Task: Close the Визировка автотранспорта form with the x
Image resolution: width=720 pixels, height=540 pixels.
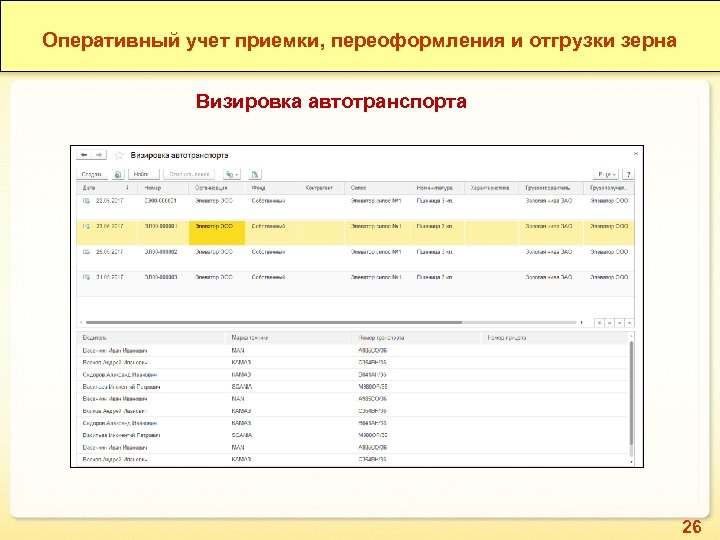Action: coord(636,154)
